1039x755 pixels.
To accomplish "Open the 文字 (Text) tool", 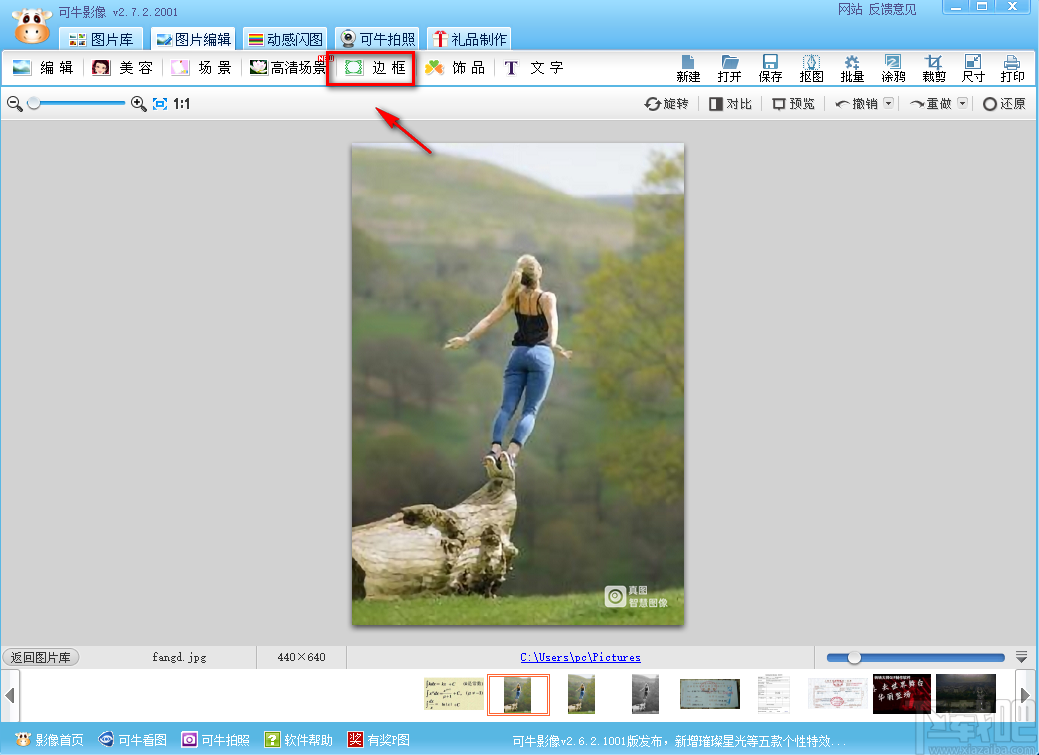I will point(533,68).
